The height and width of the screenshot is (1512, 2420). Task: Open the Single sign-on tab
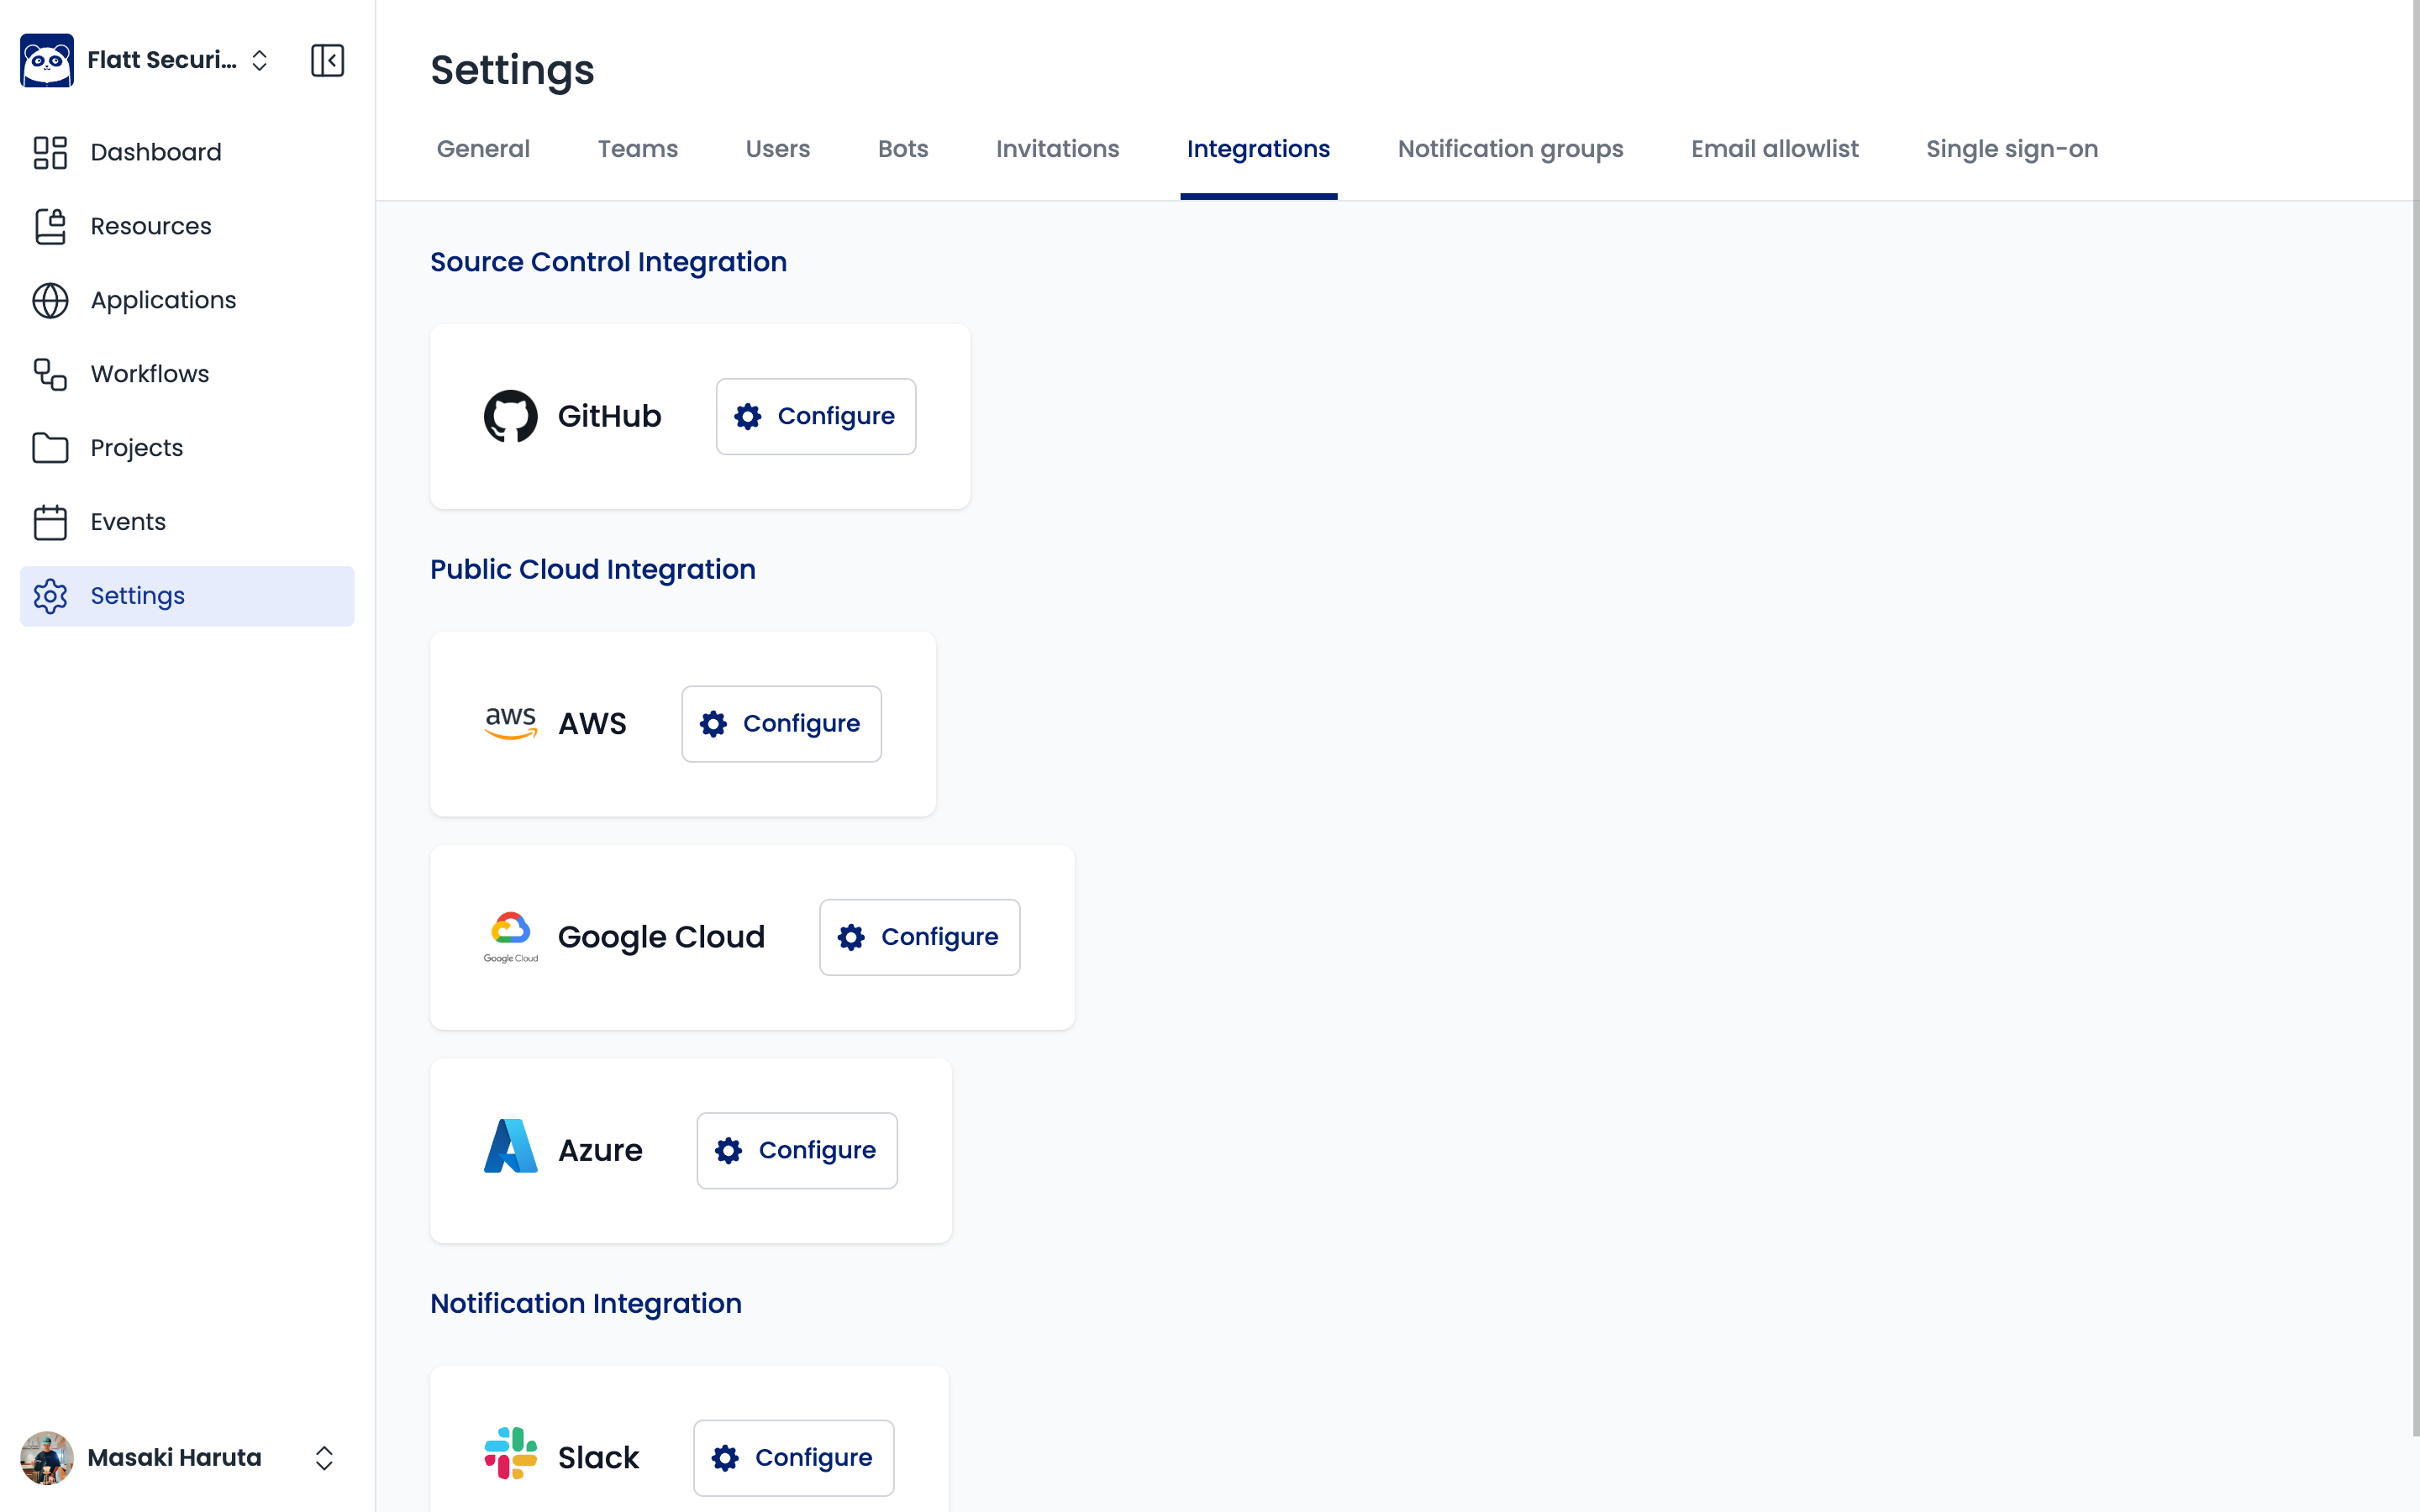pyautogui.click(x=2012, y=149)
